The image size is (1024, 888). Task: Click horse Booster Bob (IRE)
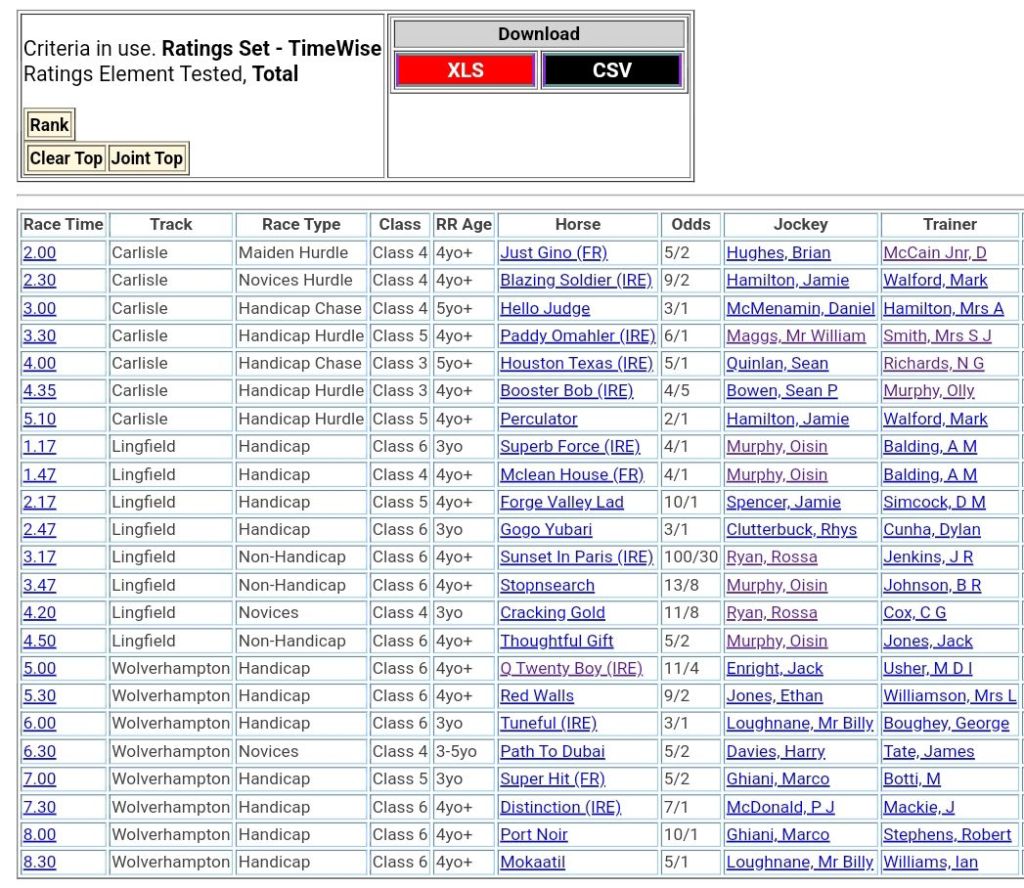tap(566, 391)
